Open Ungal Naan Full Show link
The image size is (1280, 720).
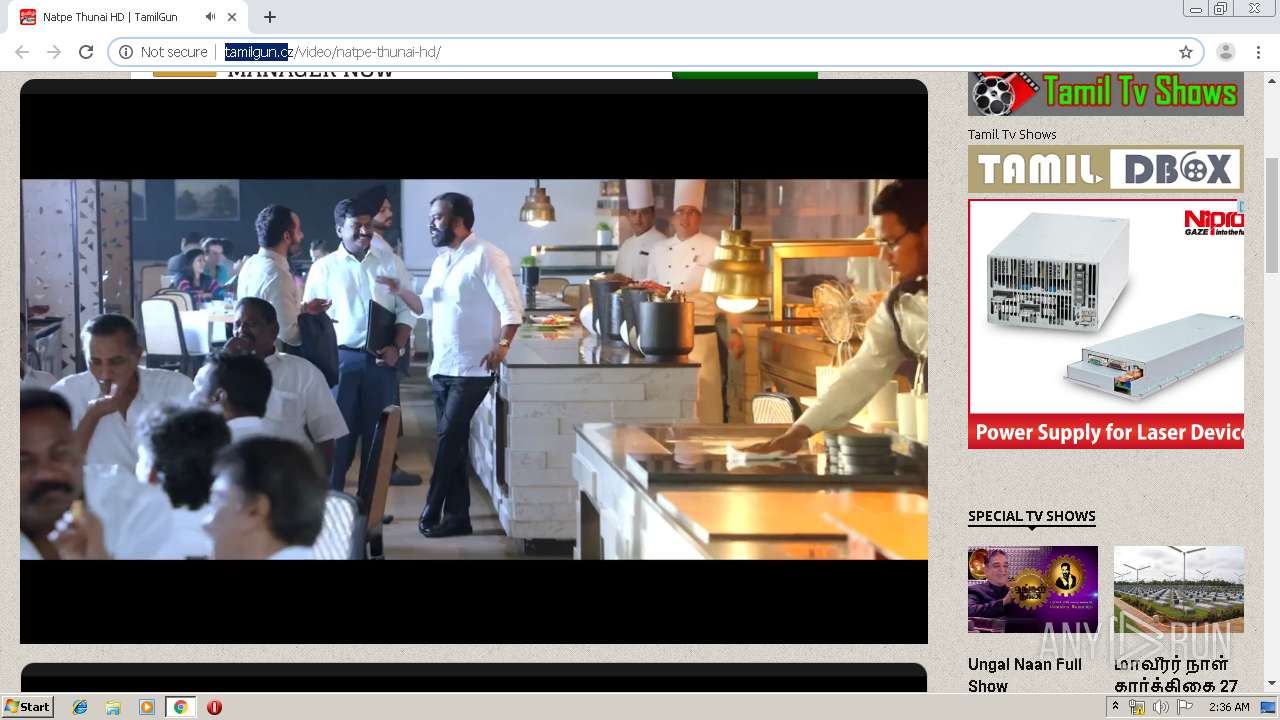(1025, 675)
